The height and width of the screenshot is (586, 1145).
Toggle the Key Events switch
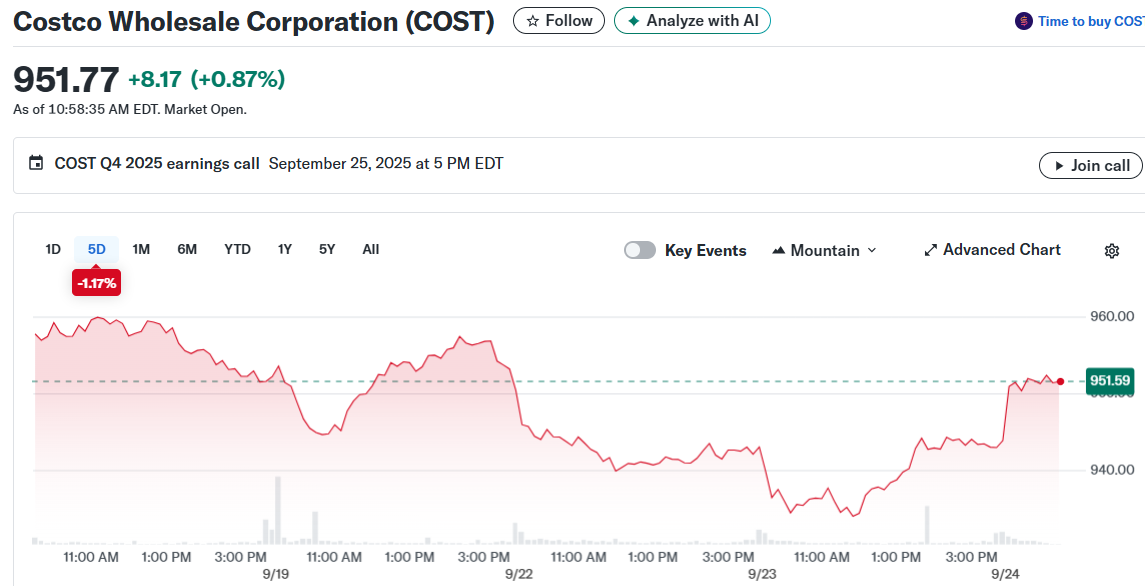pyautogui.click(x=640, y=251)
